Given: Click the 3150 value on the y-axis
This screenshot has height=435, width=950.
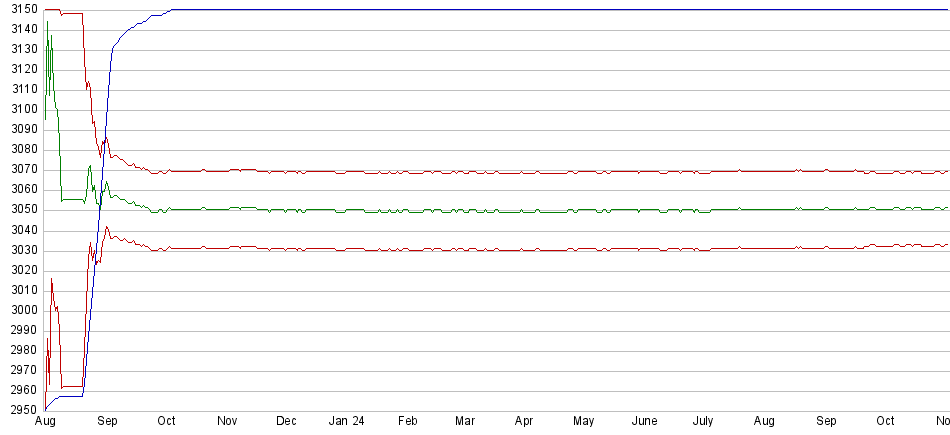Looking at the screenshot, I should pos(24,10).
